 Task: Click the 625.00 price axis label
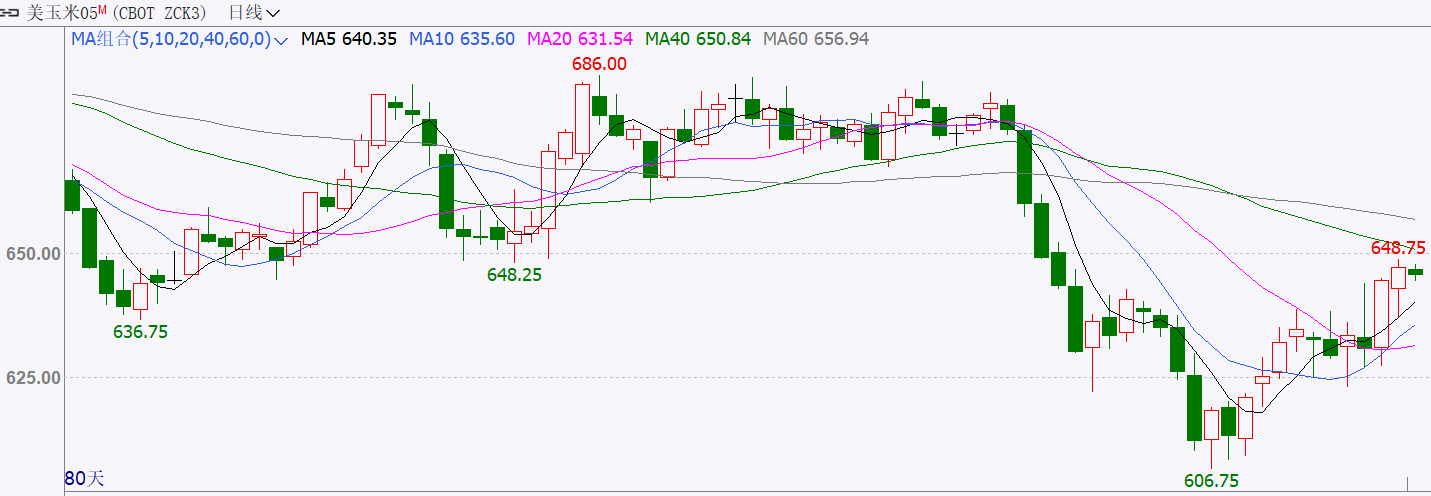(31, 378)
